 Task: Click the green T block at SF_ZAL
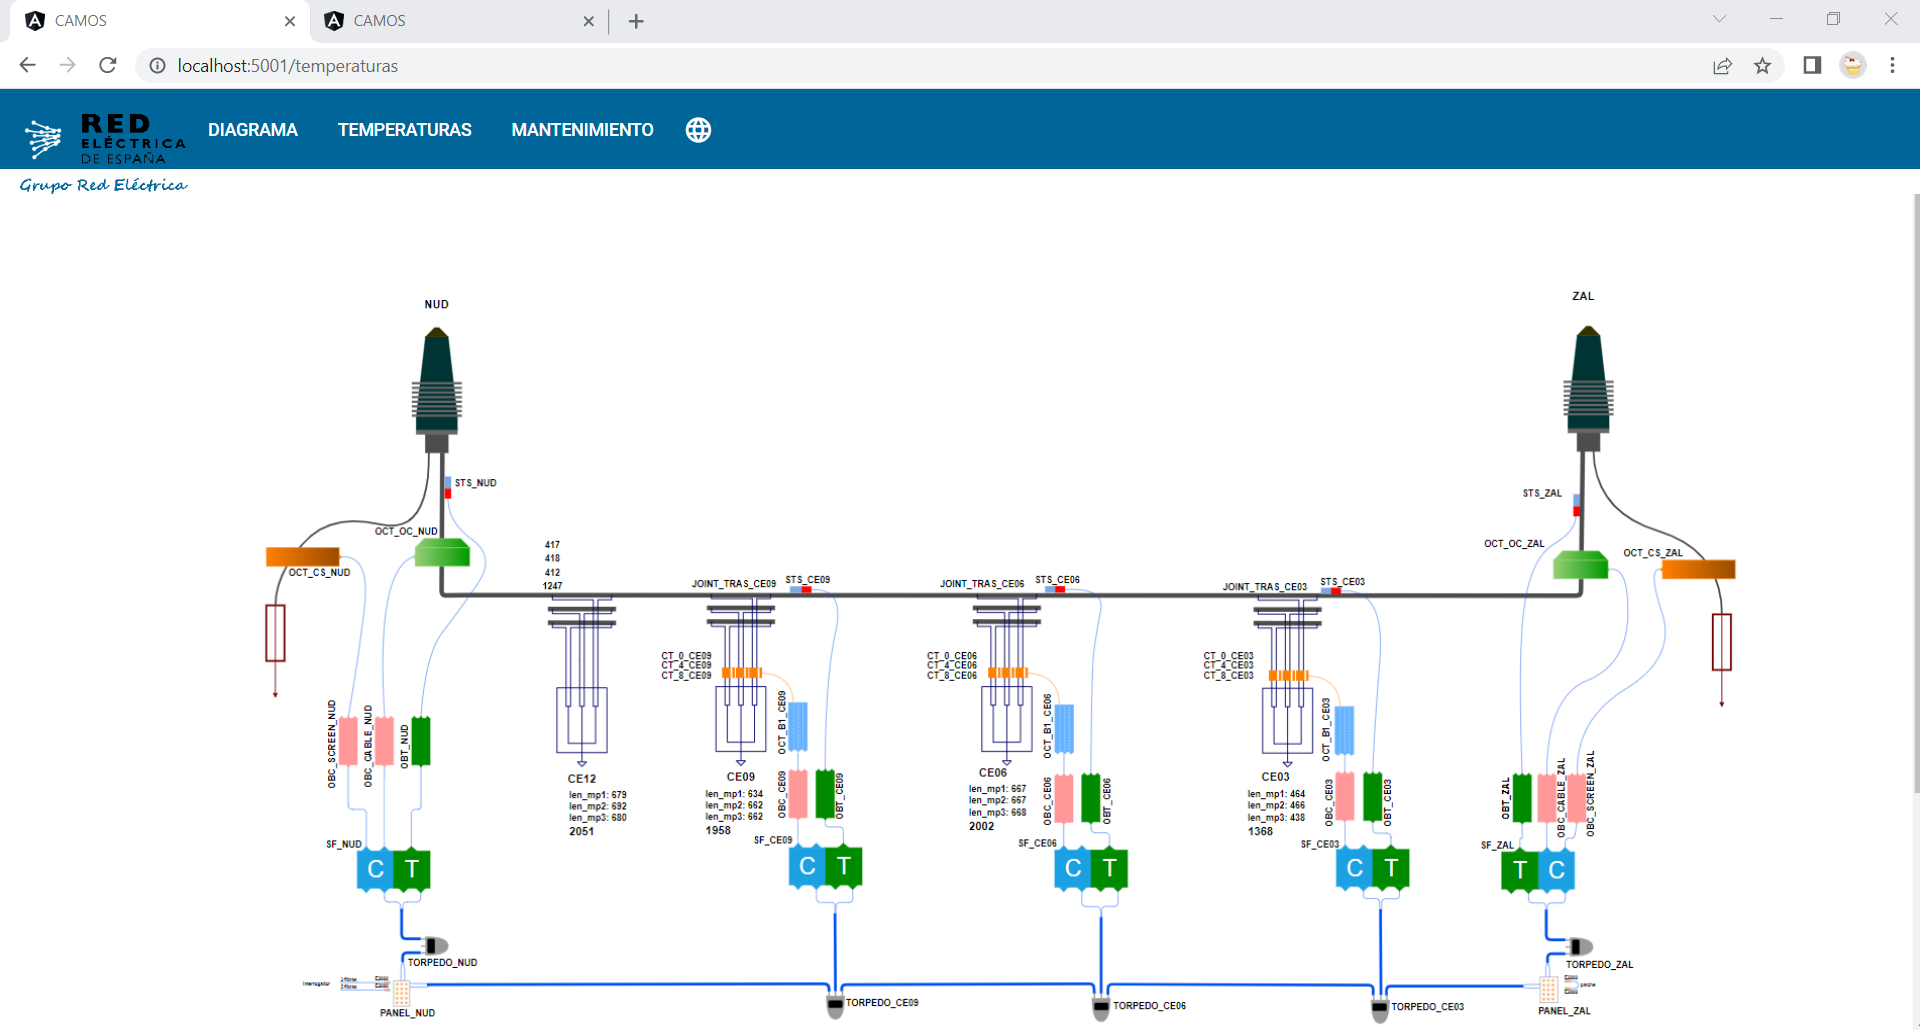pyautogui.click(x=1520, y=870)
